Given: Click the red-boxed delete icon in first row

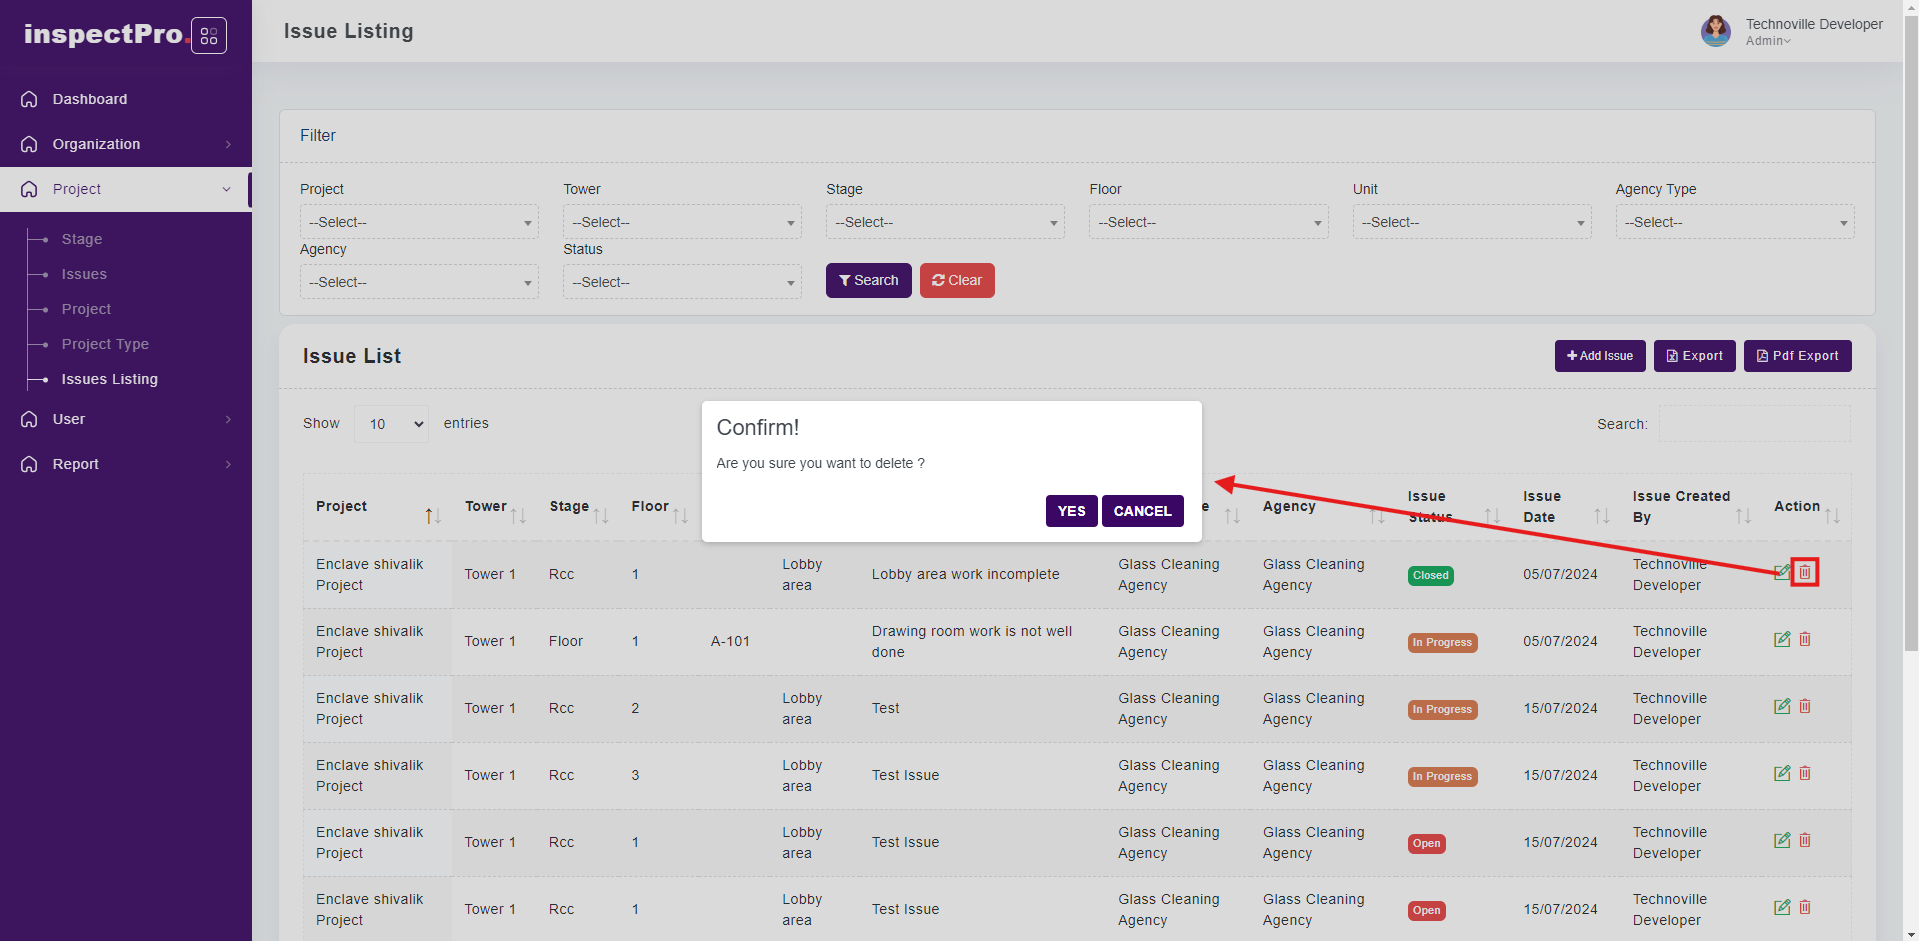Looking at the screenshot, I should pyautogui.click(x=1804, y=572).
